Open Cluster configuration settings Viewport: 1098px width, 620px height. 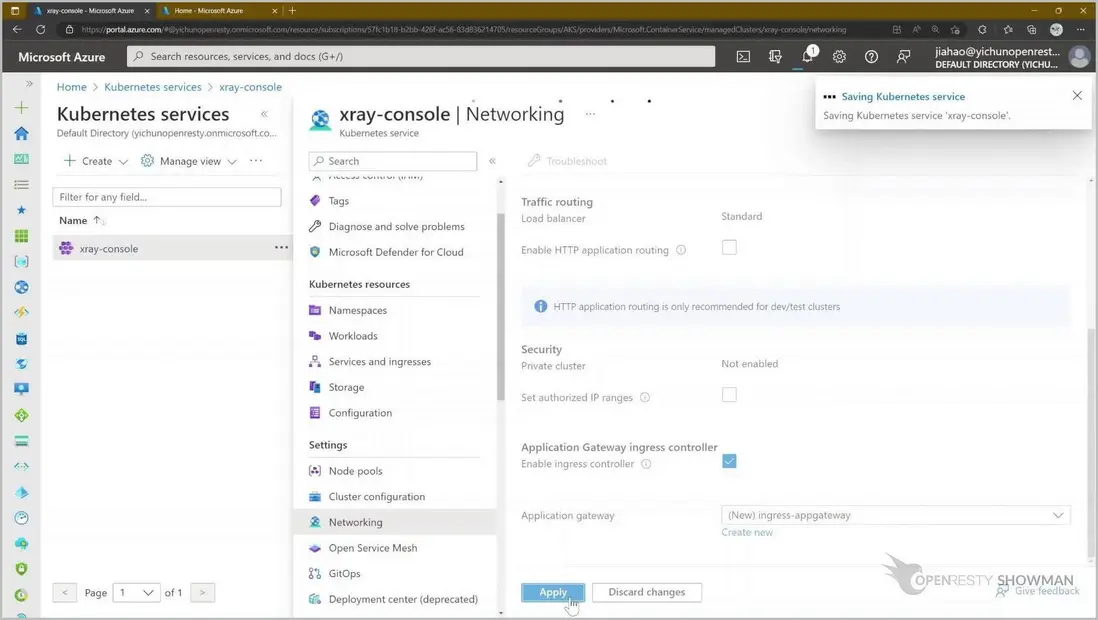coord(377,497)
